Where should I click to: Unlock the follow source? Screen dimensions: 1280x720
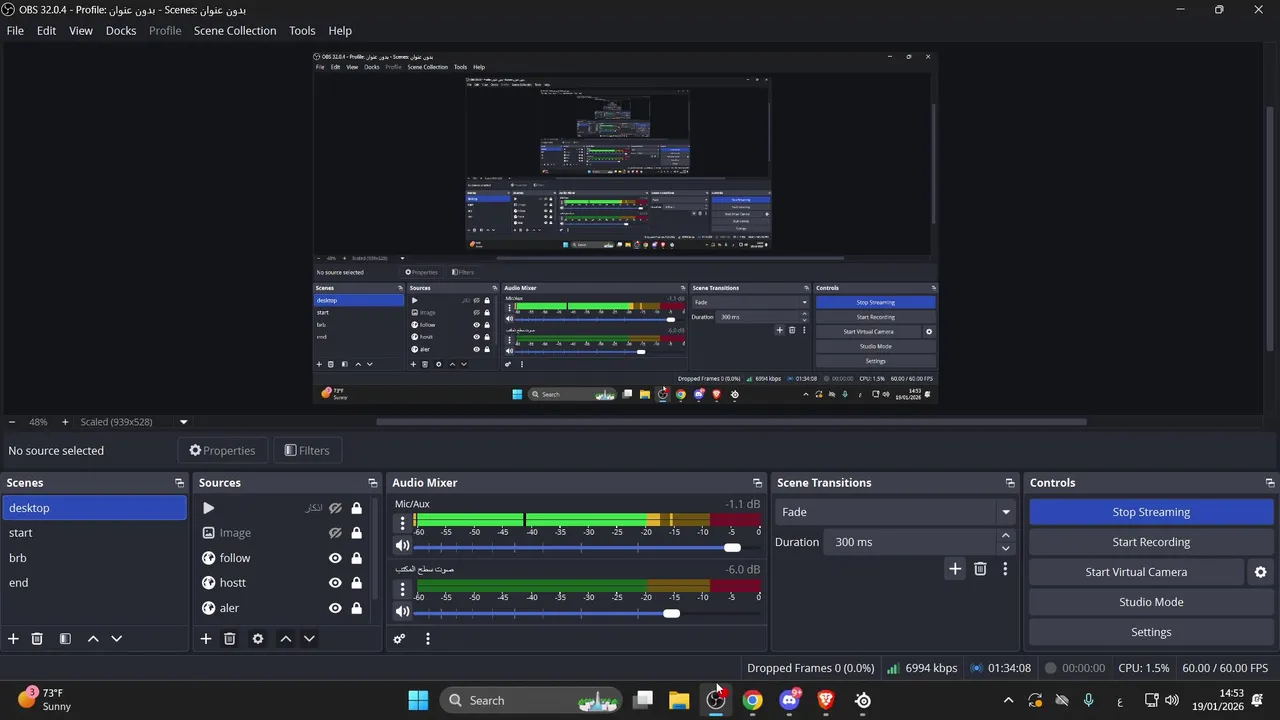(x=356, y=558)
